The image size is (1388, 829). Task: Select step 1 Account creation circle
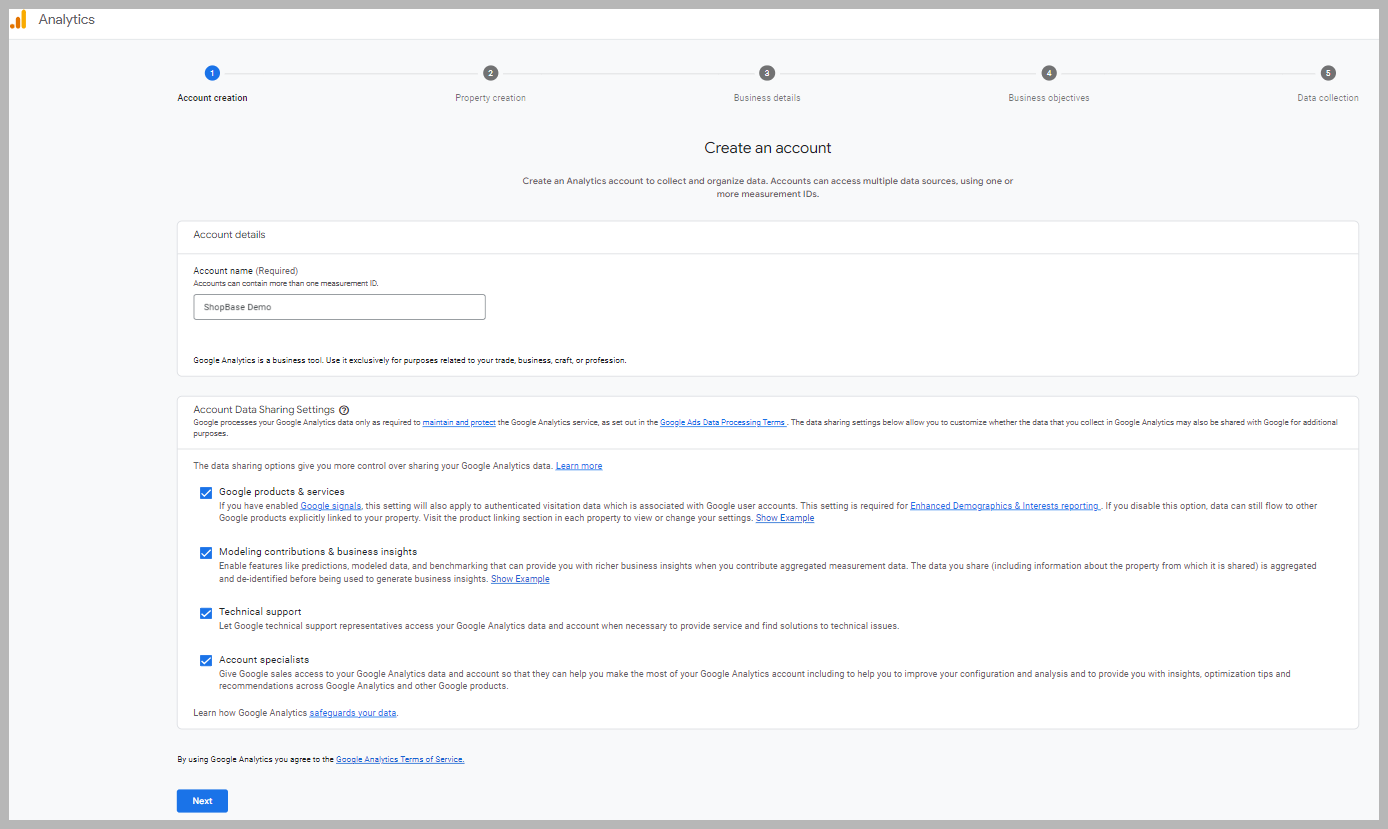click(212, 73)
